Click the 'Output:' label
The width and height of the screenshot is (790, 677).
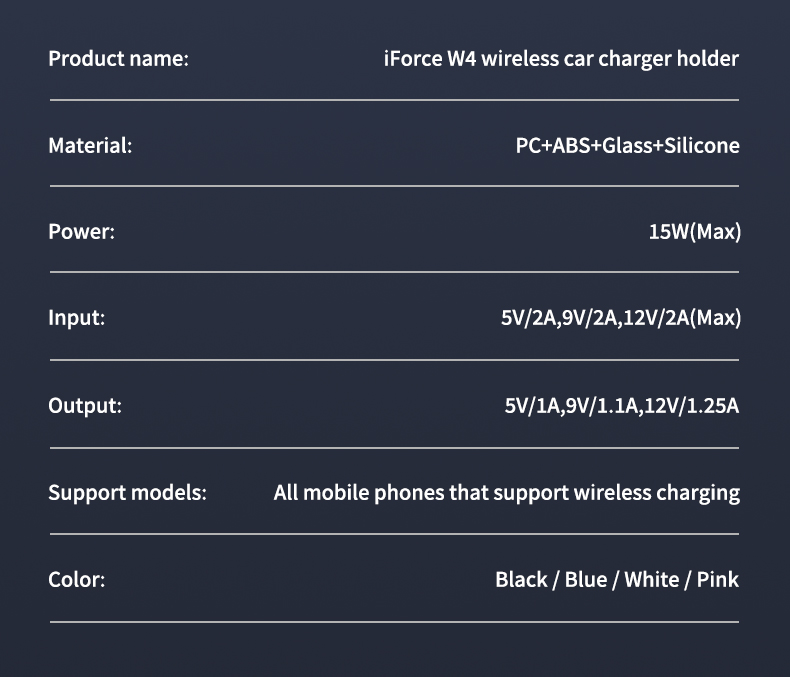click(x=85, y=406)
